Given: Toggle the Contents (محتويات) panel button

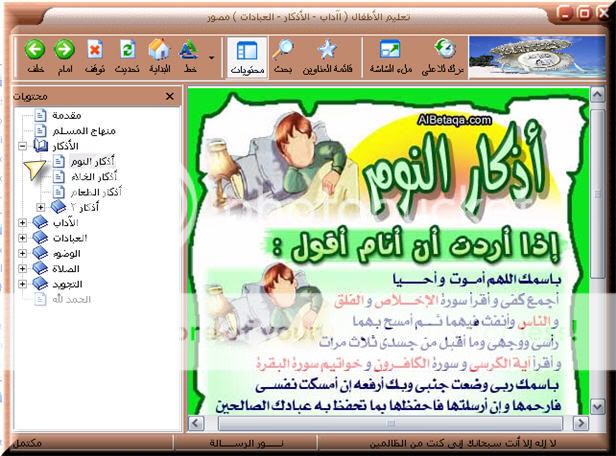Looking at the screenshot, I should 246,50.
